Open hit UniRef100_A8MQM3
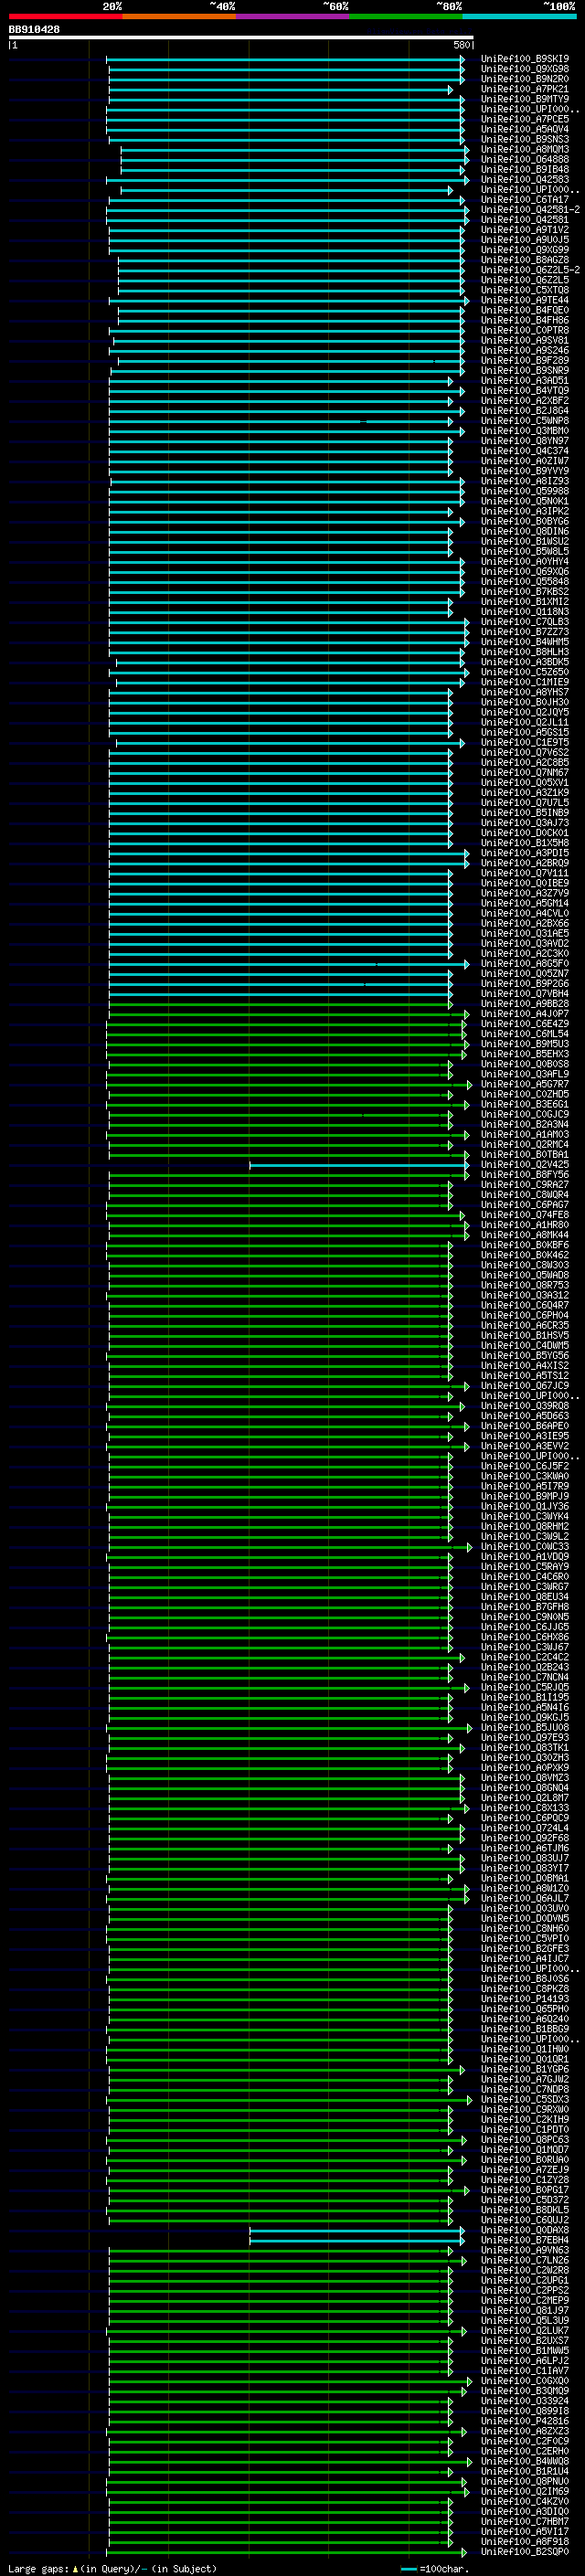 tap(524, 150)
